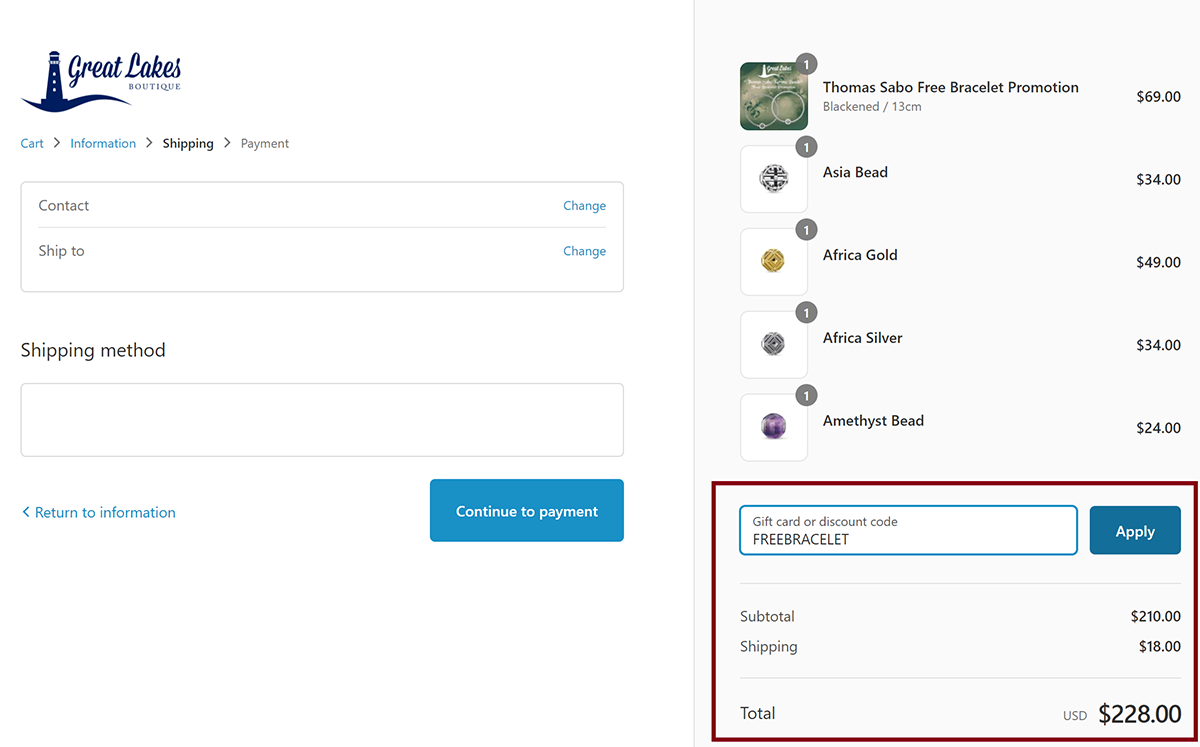Open the Information breadcrumb step
This screenshot has width=1200, height=747.
click(x=103, y=144)
